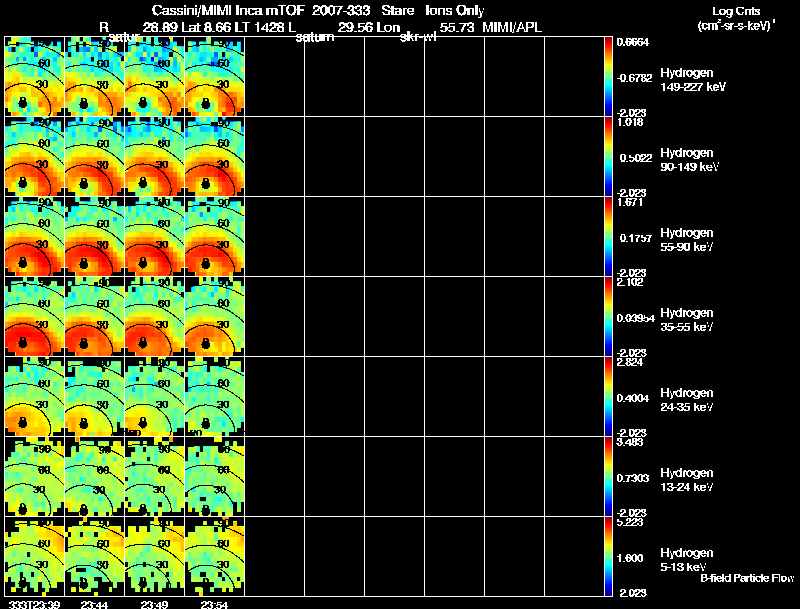
Task: Open the 90-149 keV image at 23:44
Action: (x=95, y=157)
